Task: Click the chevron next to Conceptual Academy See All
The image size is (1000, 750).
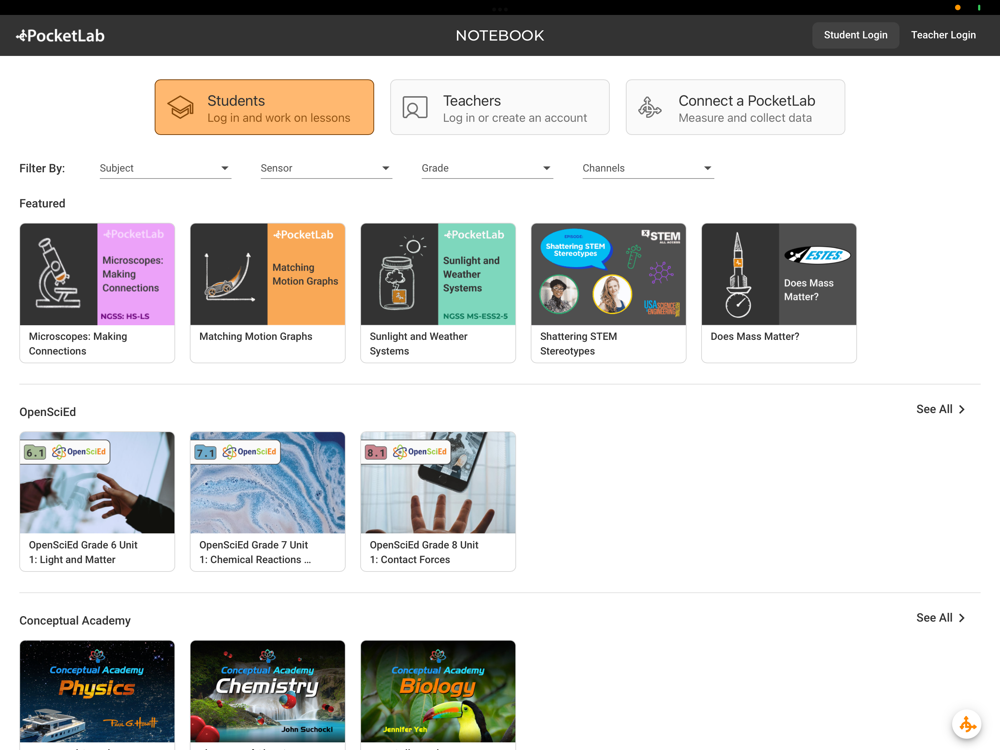Action: pos(962,618)
